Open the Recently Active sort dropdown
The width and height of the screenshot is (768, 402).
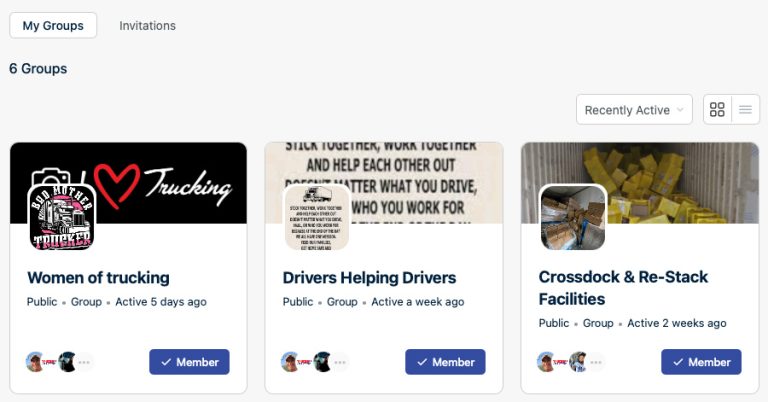(634, 110)
